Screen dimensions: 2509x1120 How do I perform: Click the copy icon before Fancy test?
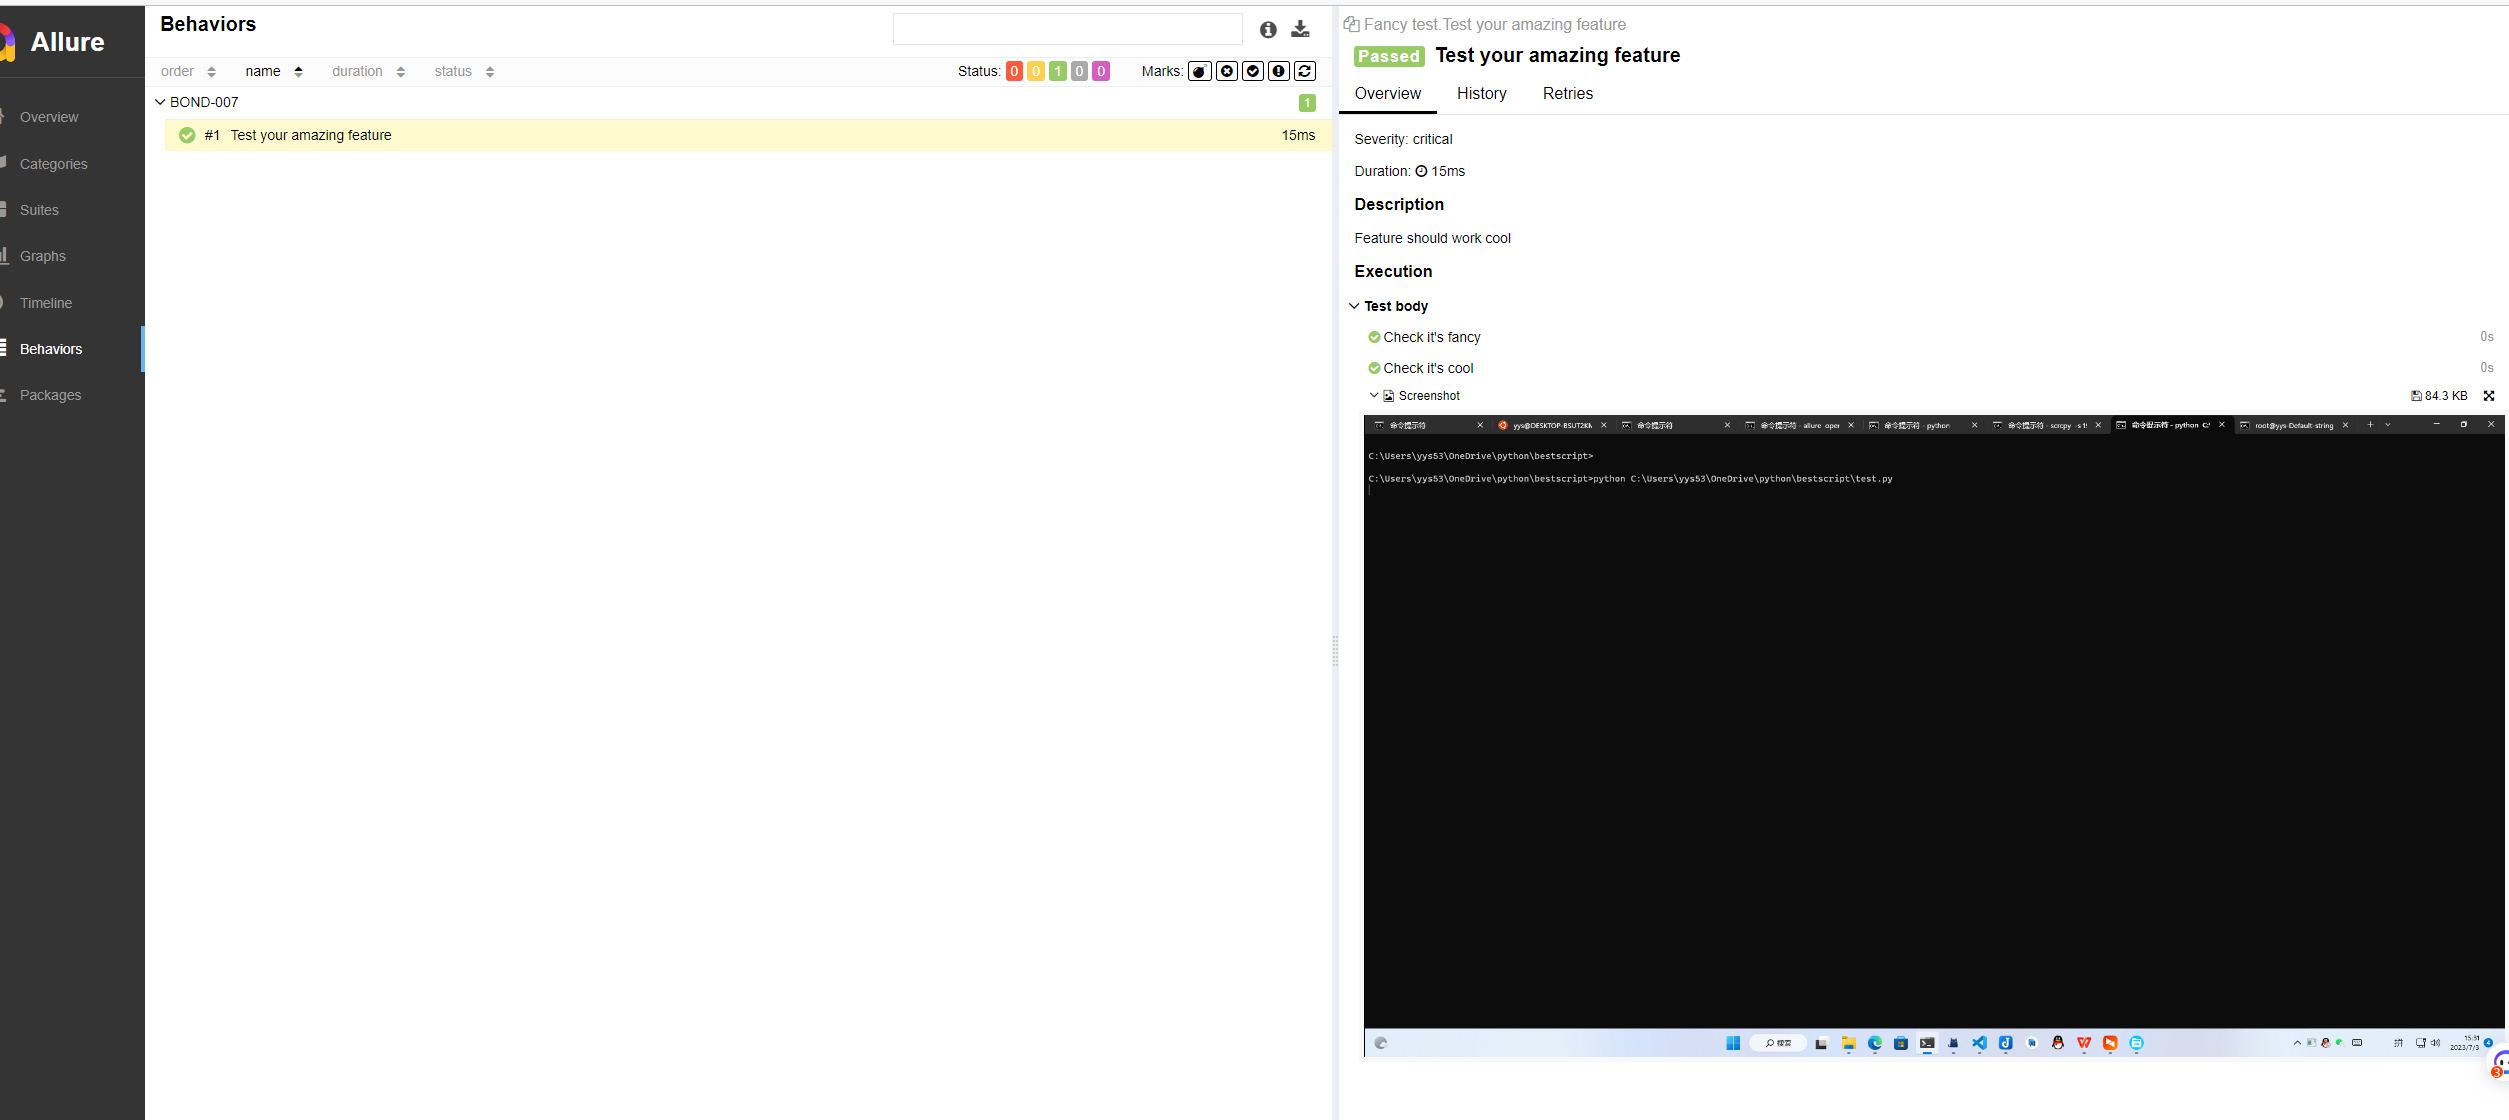click(1351, 24)
